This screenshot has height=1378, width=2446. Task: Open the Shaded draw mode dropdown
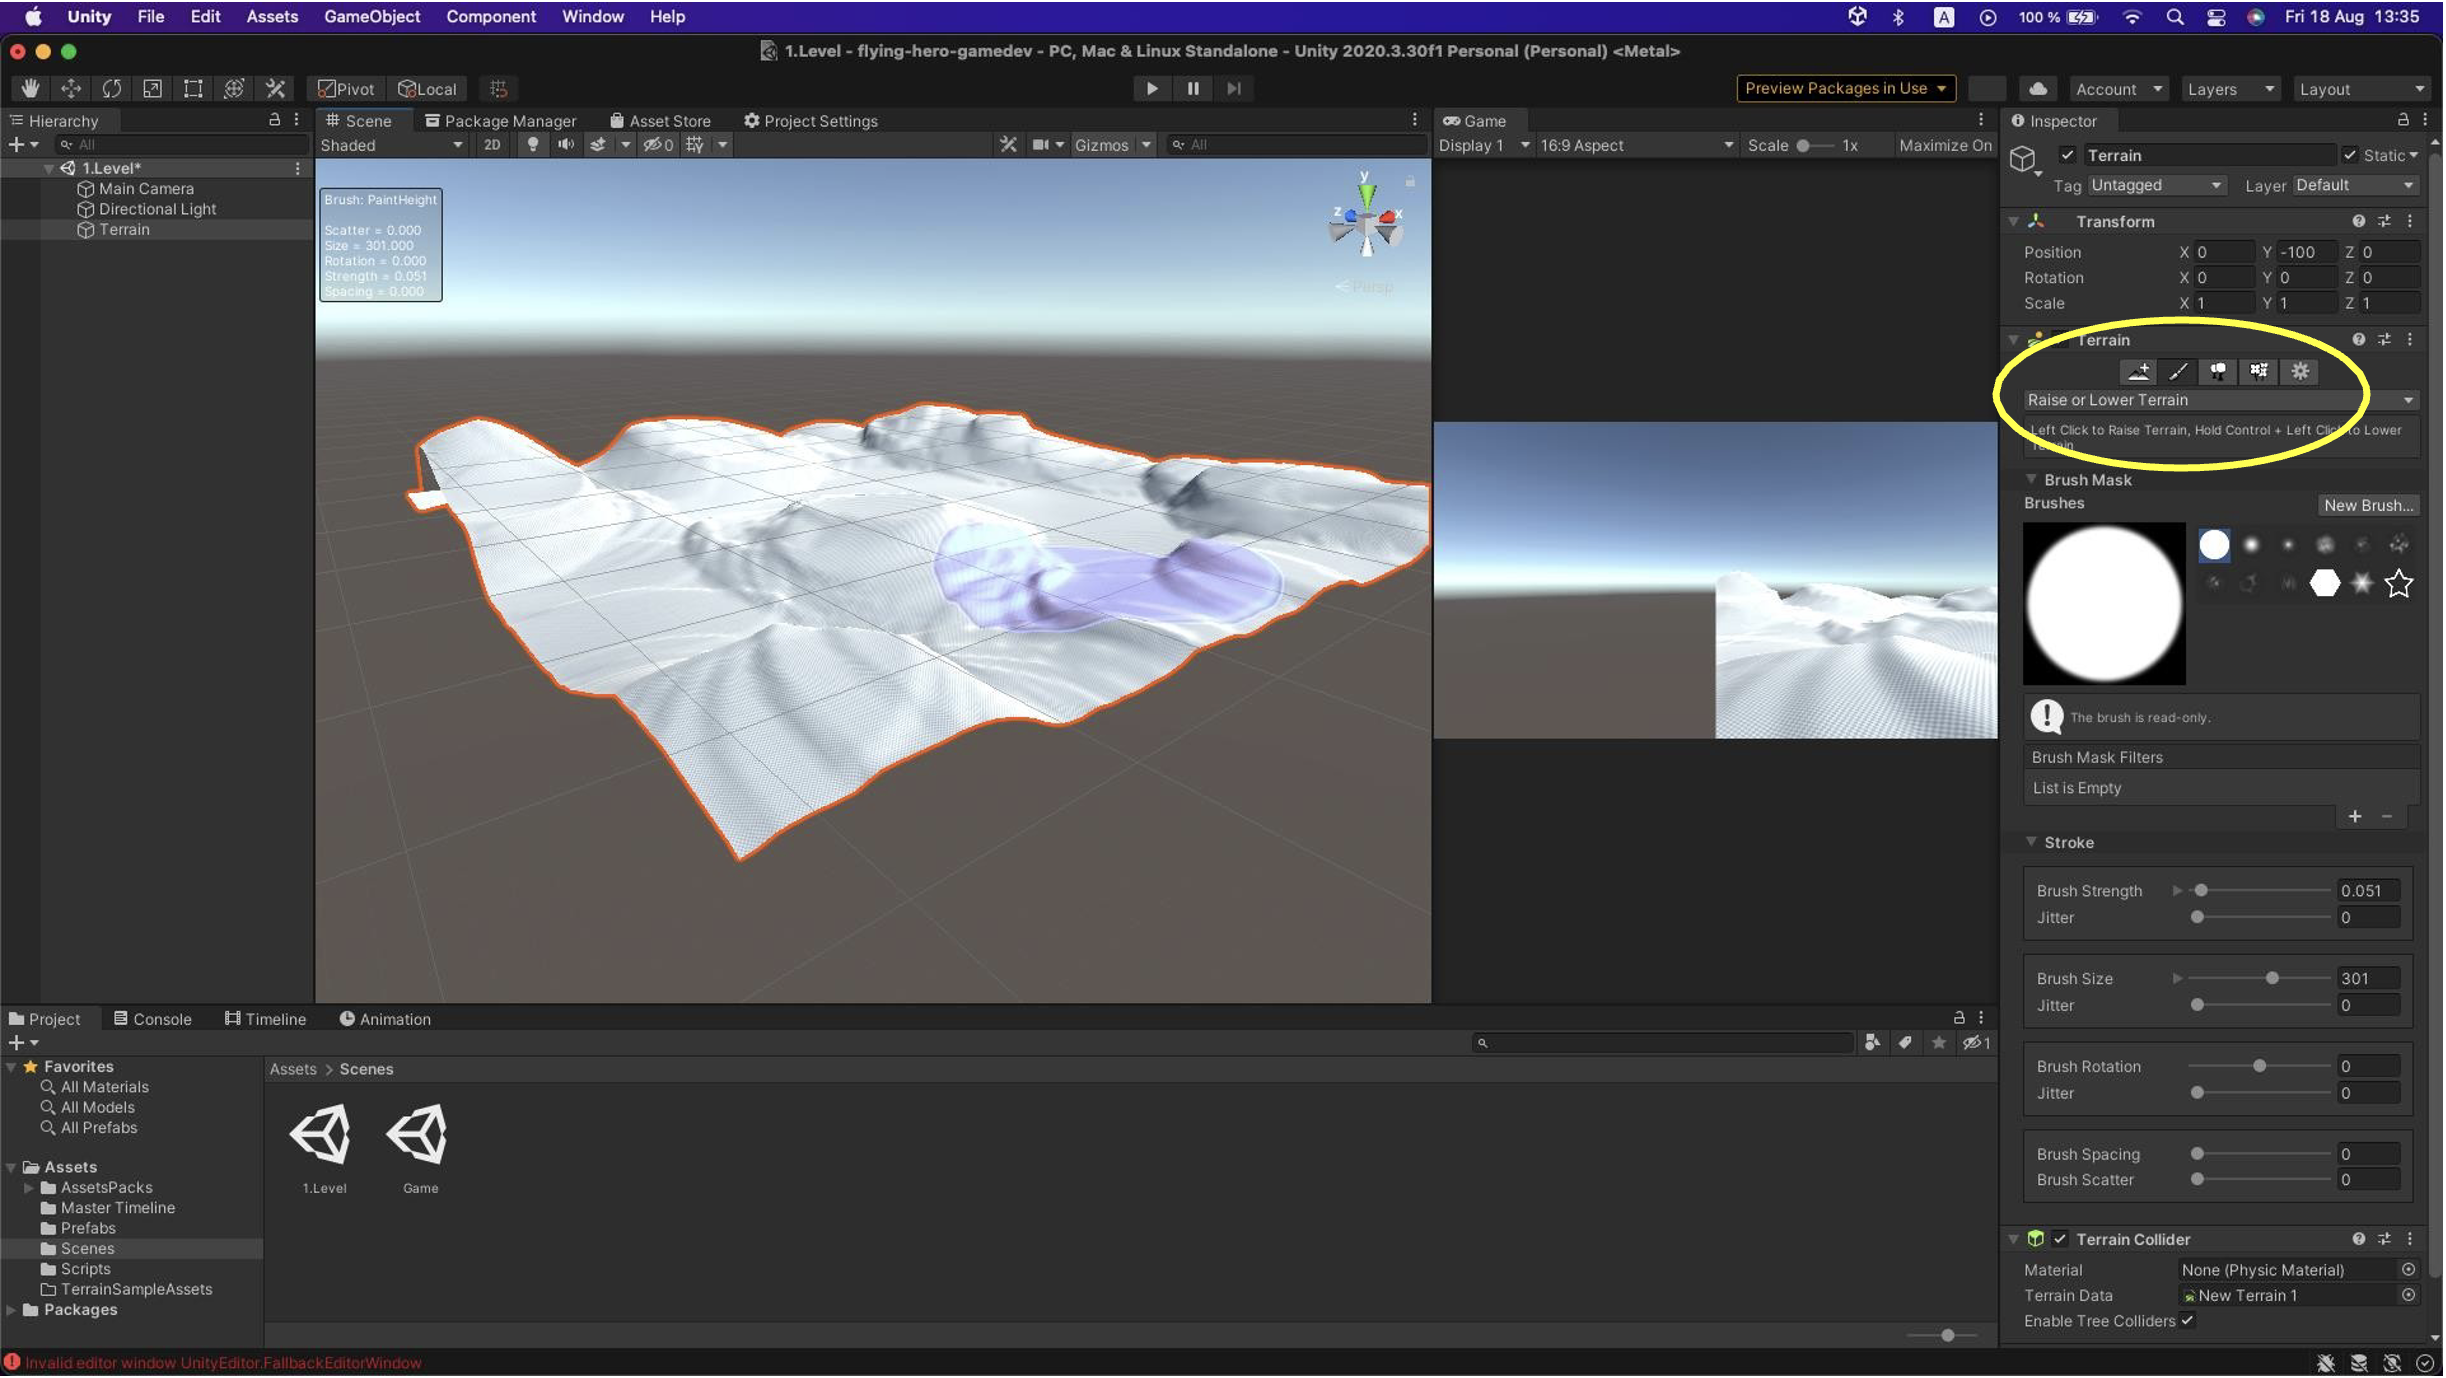392,145
